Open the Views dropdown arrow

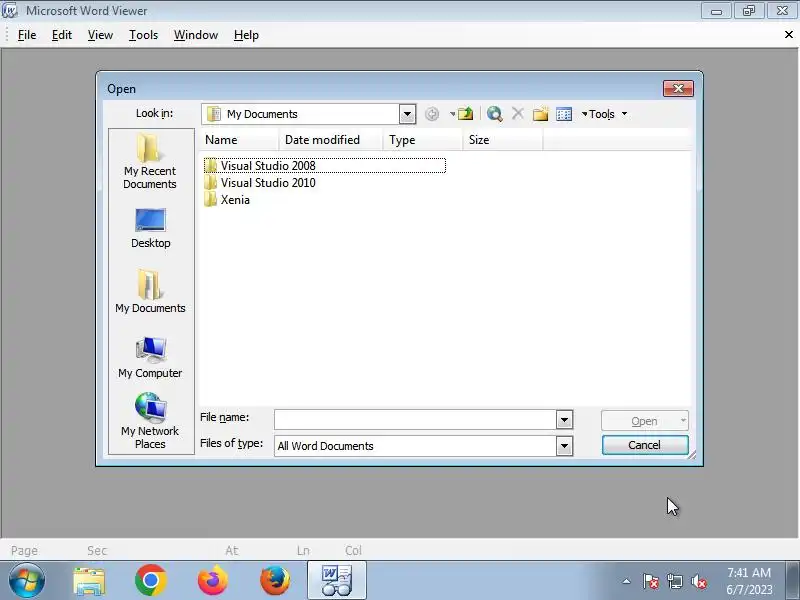[x=584, y=114]
